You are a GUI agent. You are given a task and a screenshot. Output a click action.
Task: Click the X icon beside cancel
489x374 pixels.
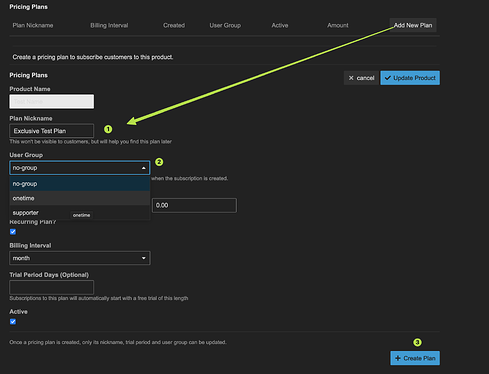point(351,78)
